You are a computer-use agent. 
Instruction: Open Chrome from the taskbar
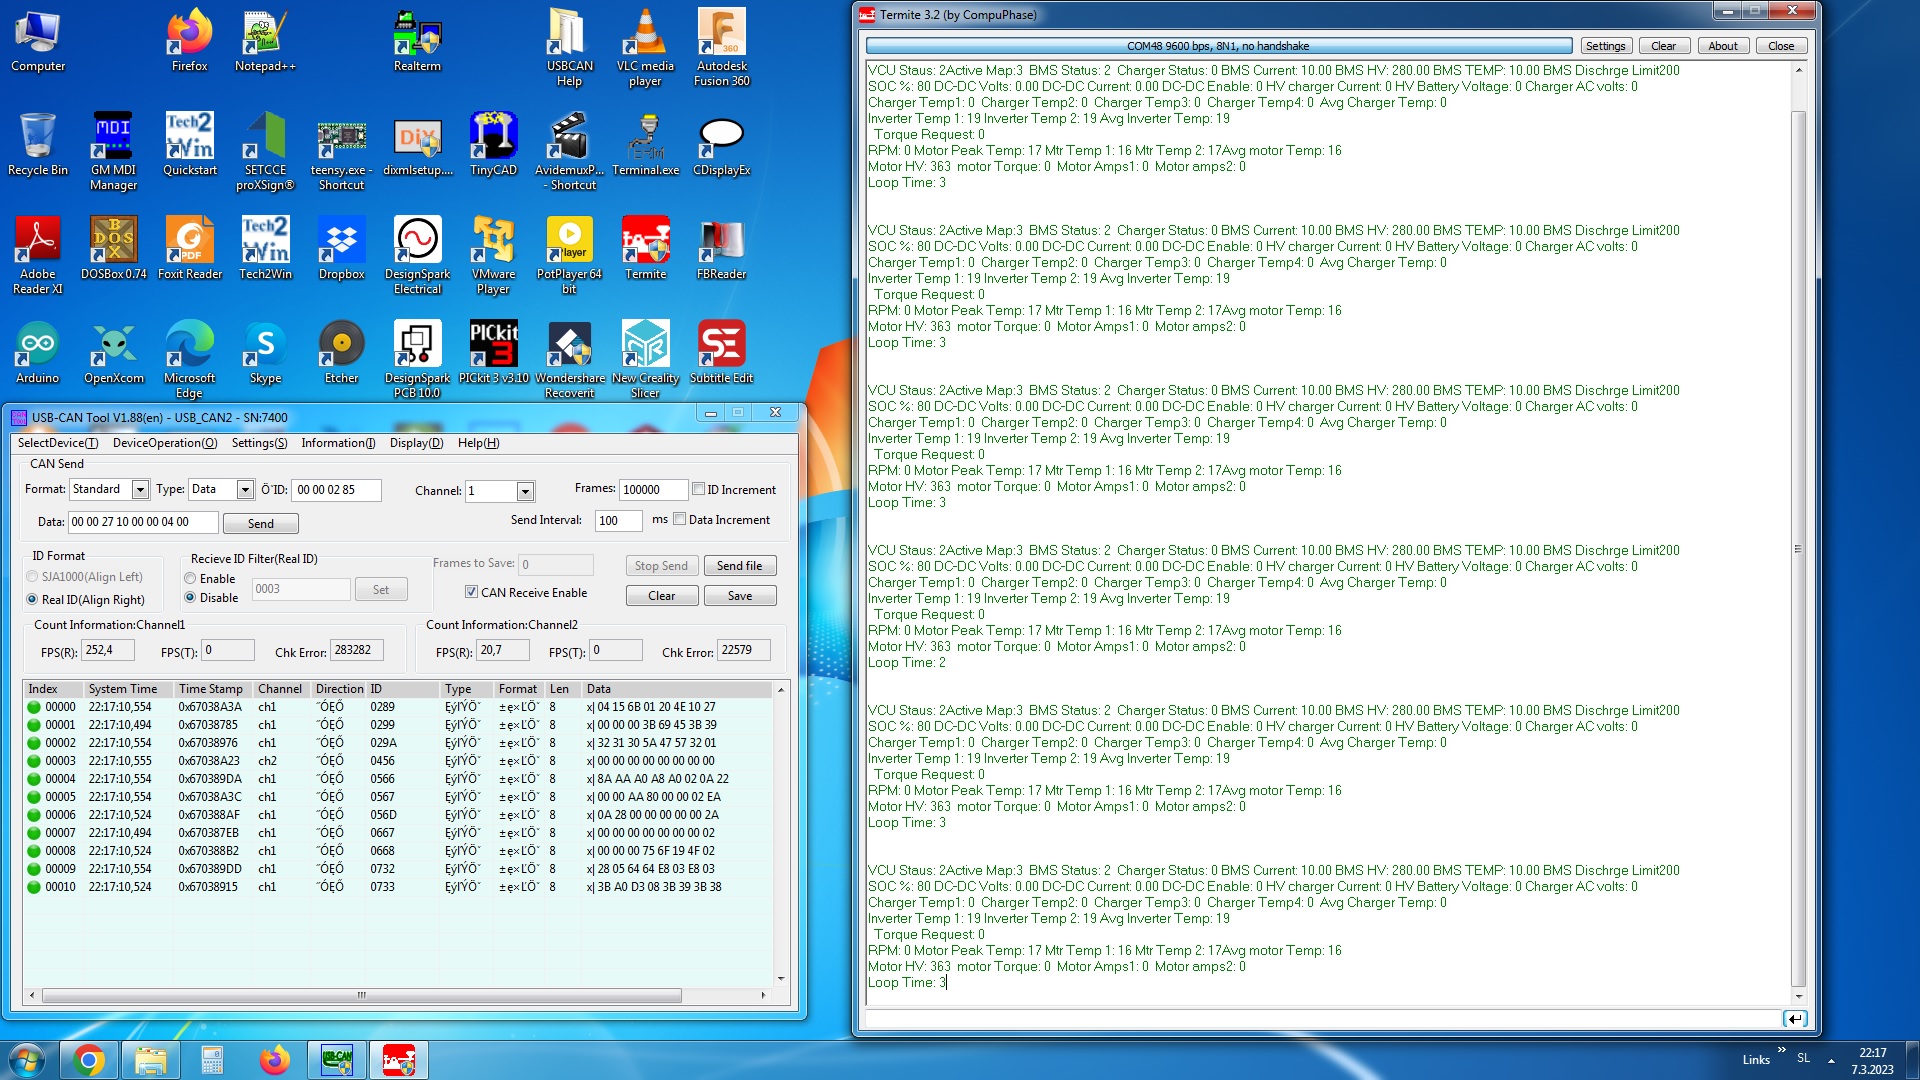pyautogui.click(x=88, y=1060)
